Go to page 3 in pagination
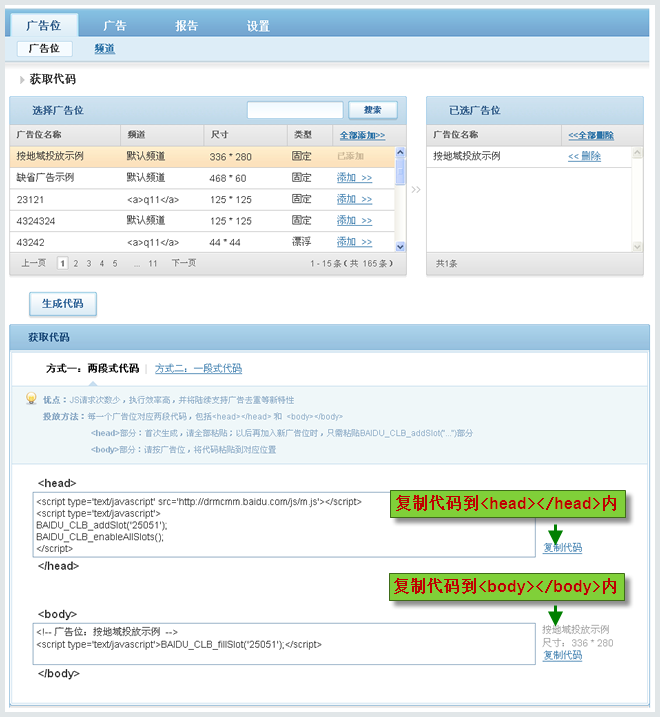This screenshot has height=717, width=660. 89,263
